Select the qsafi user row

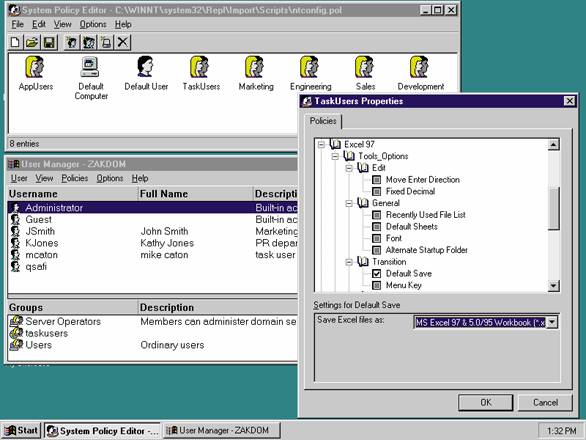click(x=152, y=267)
